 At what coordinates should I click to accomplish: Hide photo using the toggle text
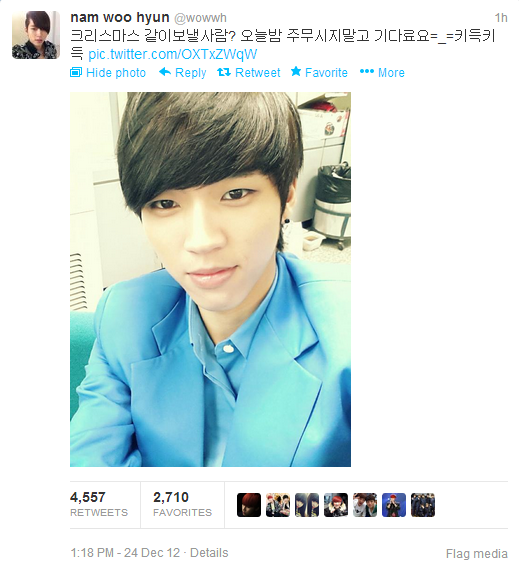coord(116,73)
